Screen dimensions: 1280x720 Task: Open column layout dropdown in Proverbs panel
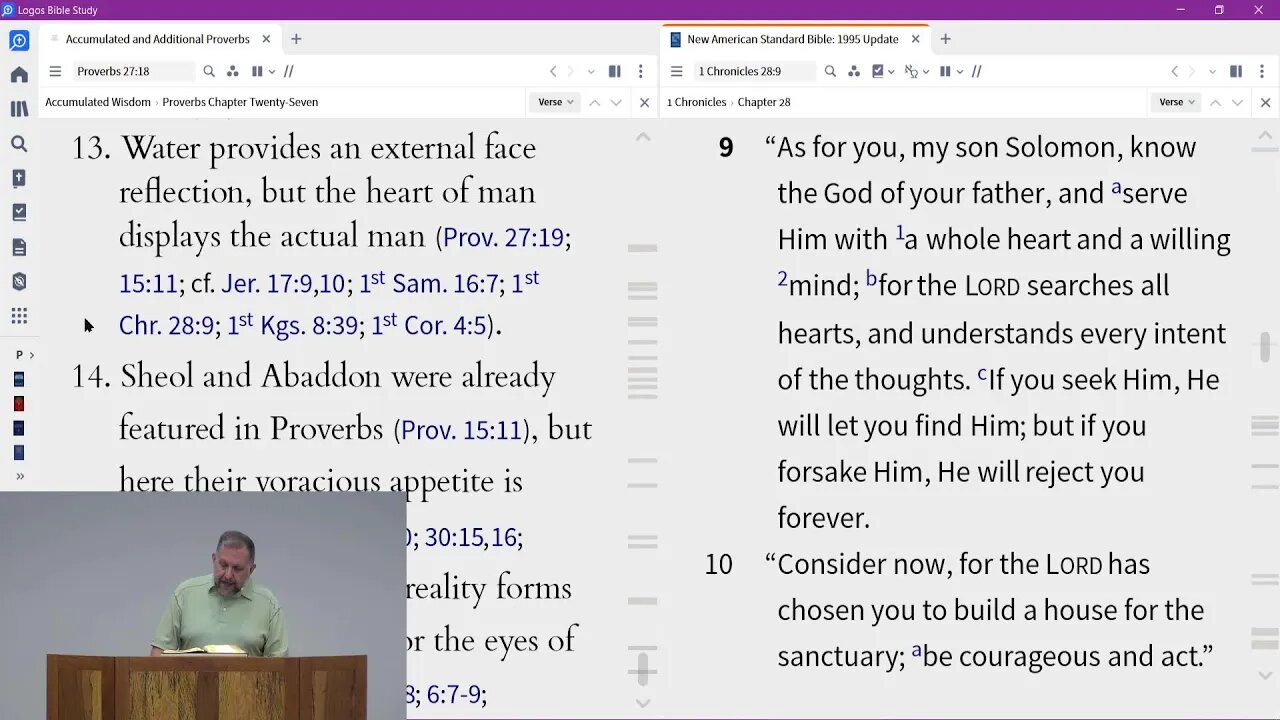coord(261,71)
